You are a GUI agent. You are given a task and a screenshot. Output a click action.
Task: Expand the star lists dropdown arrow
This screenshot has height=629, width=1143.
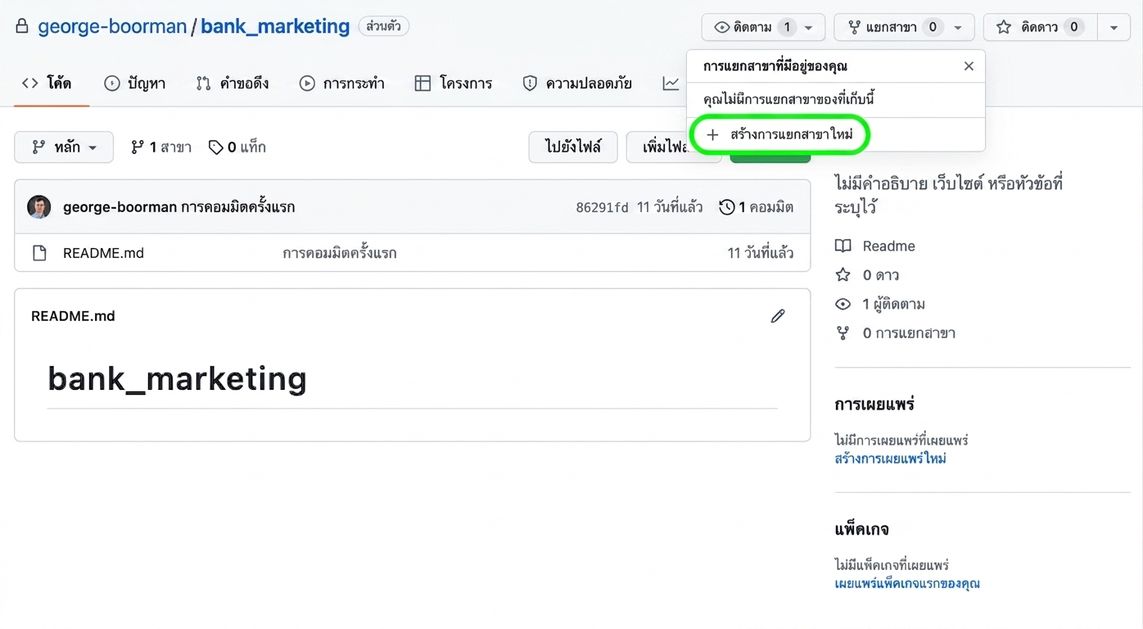point(1114,27)
